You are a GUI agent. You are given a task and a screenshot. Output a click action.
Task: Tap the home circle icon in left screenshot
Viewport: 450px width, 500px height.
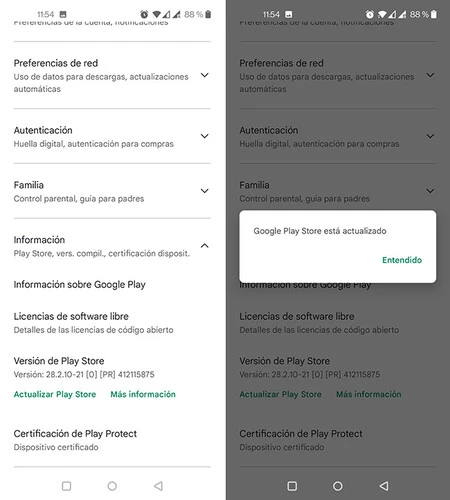pos(112,486)
